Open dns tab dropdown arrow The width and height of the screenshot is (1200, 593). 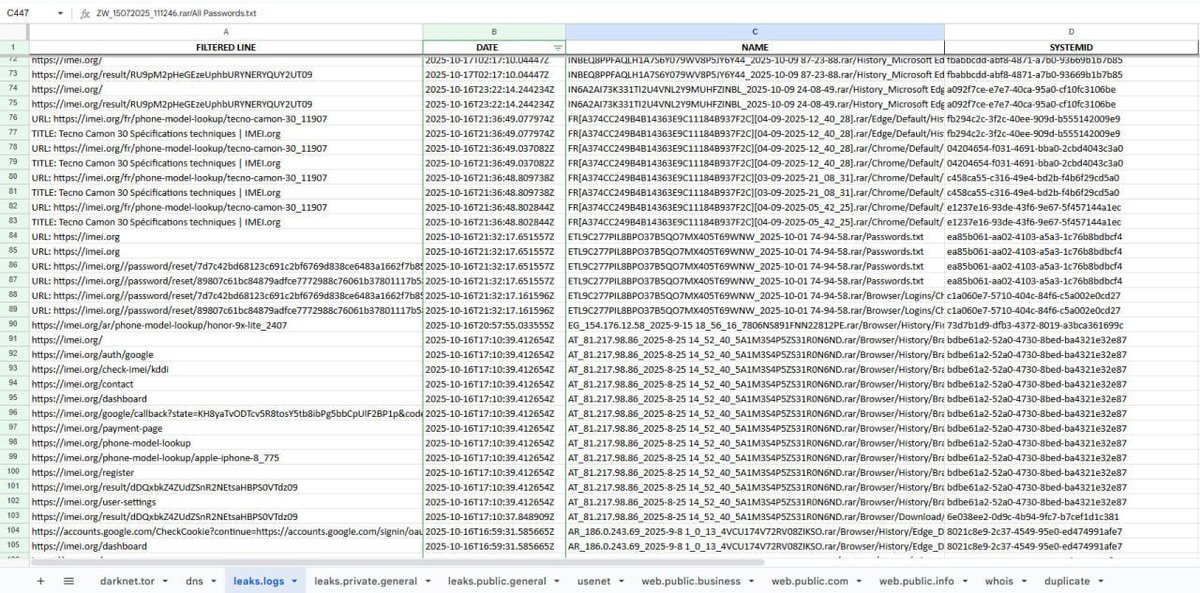pos(214,581)
